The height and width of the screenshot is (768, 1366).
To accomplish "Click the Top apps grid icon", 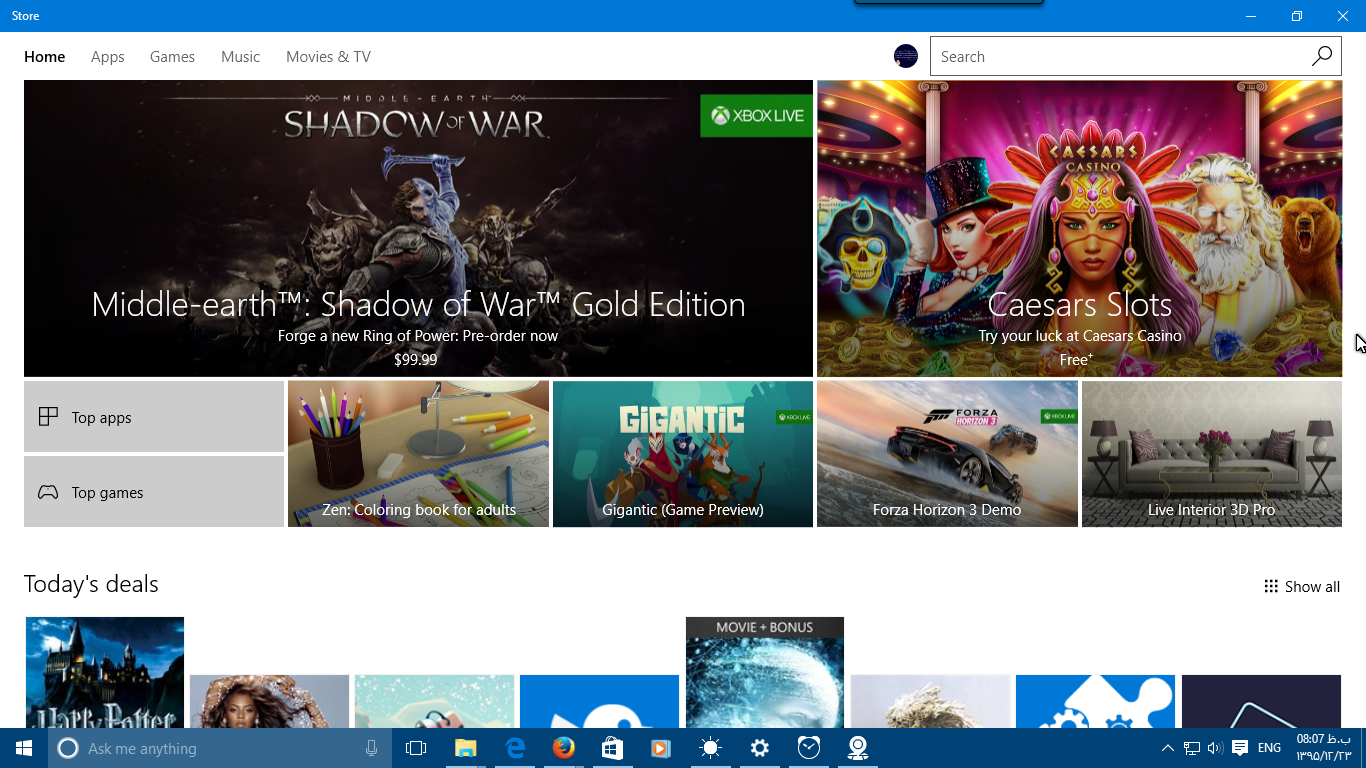I will click(x=48, y=417).
